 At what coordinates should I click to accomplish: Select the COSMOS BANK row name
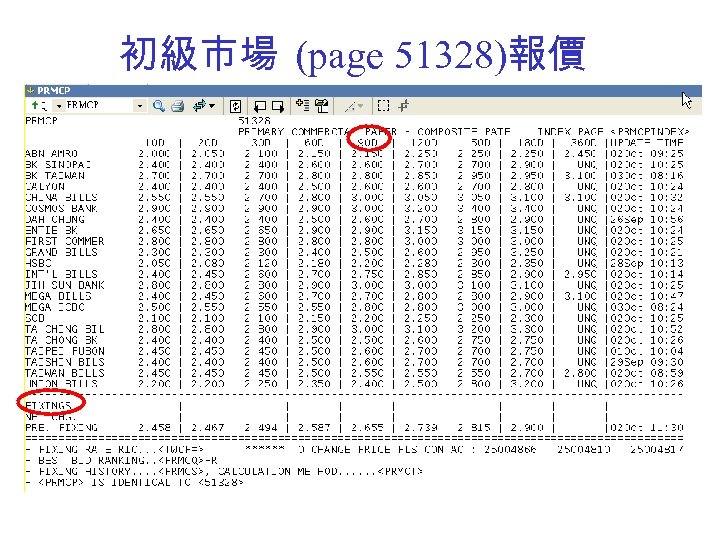click(61, 208)
